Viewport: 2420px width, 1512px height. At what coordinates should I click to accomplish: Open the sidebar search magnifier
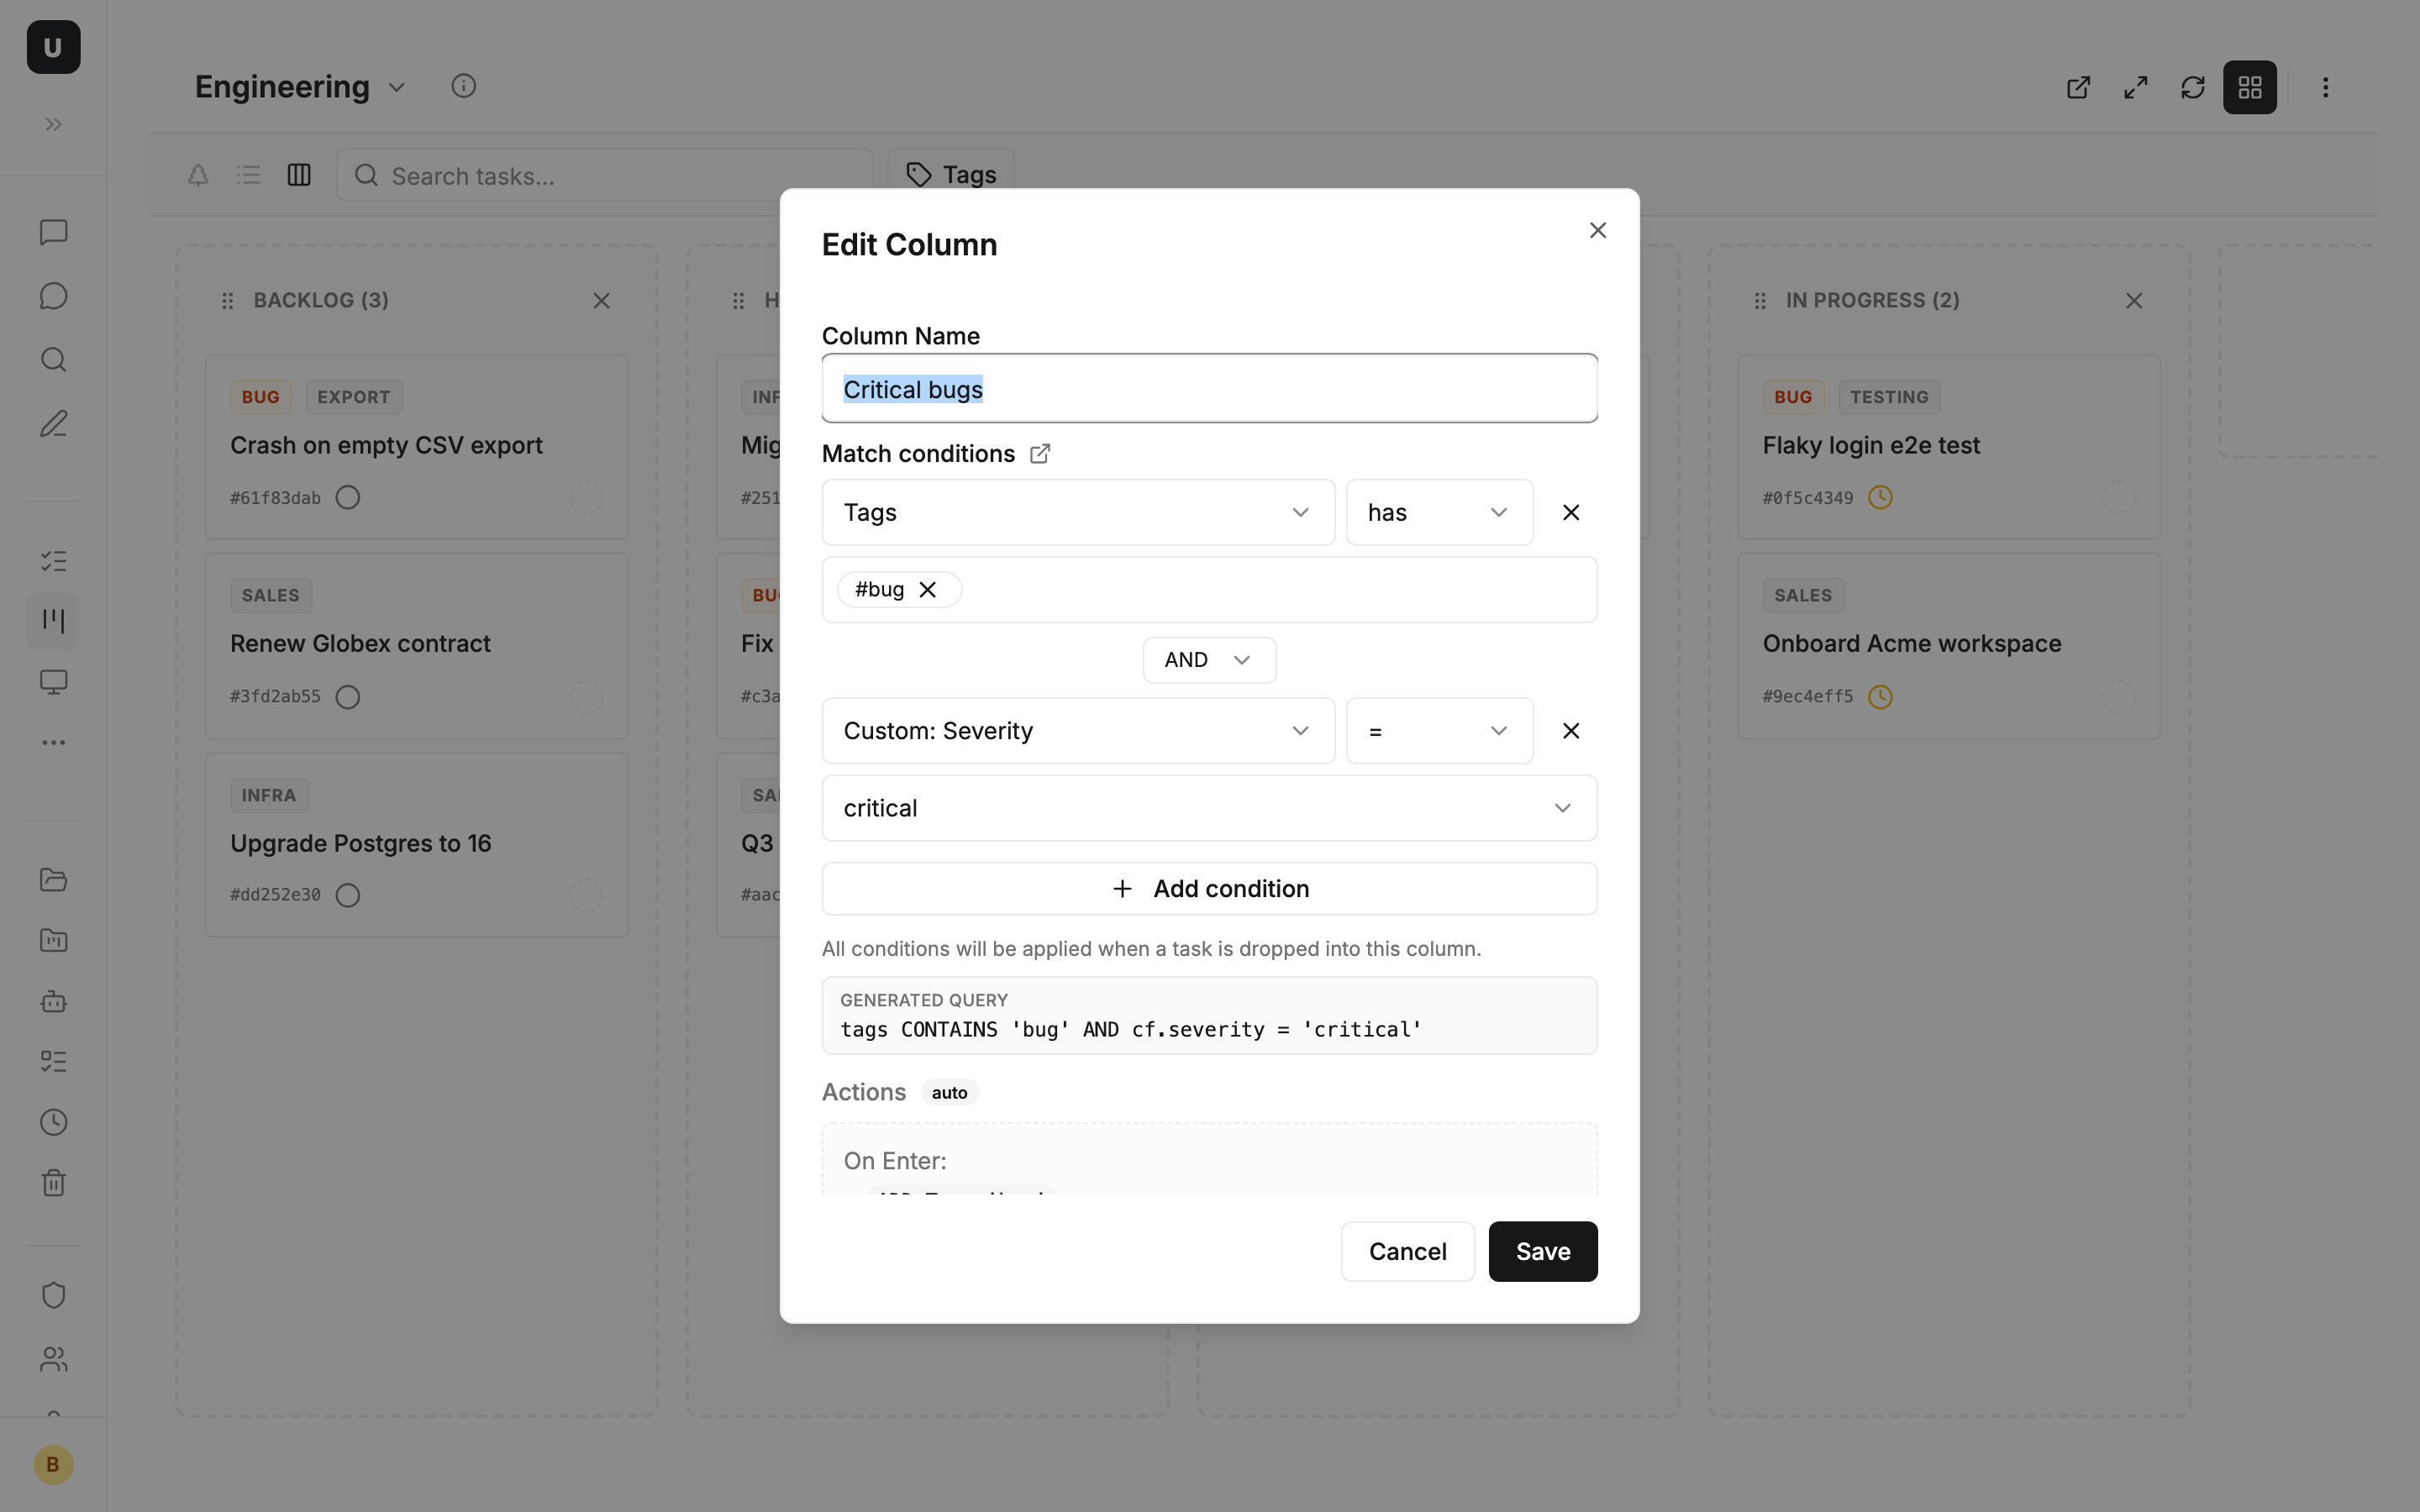tap(53, 360)
